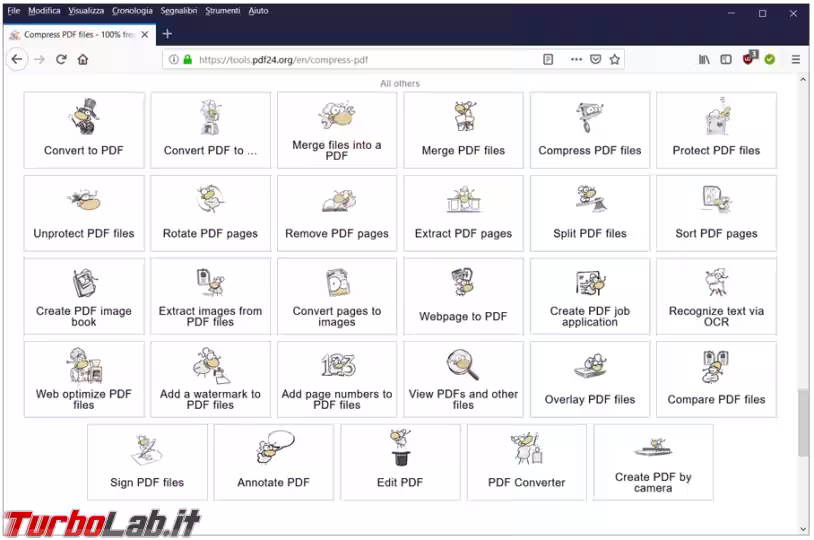Image resolution: width=814 pixels, height=540 pixels.
Task: Open the Convert PDF to ... tool
Action: (x=210, y=130)
